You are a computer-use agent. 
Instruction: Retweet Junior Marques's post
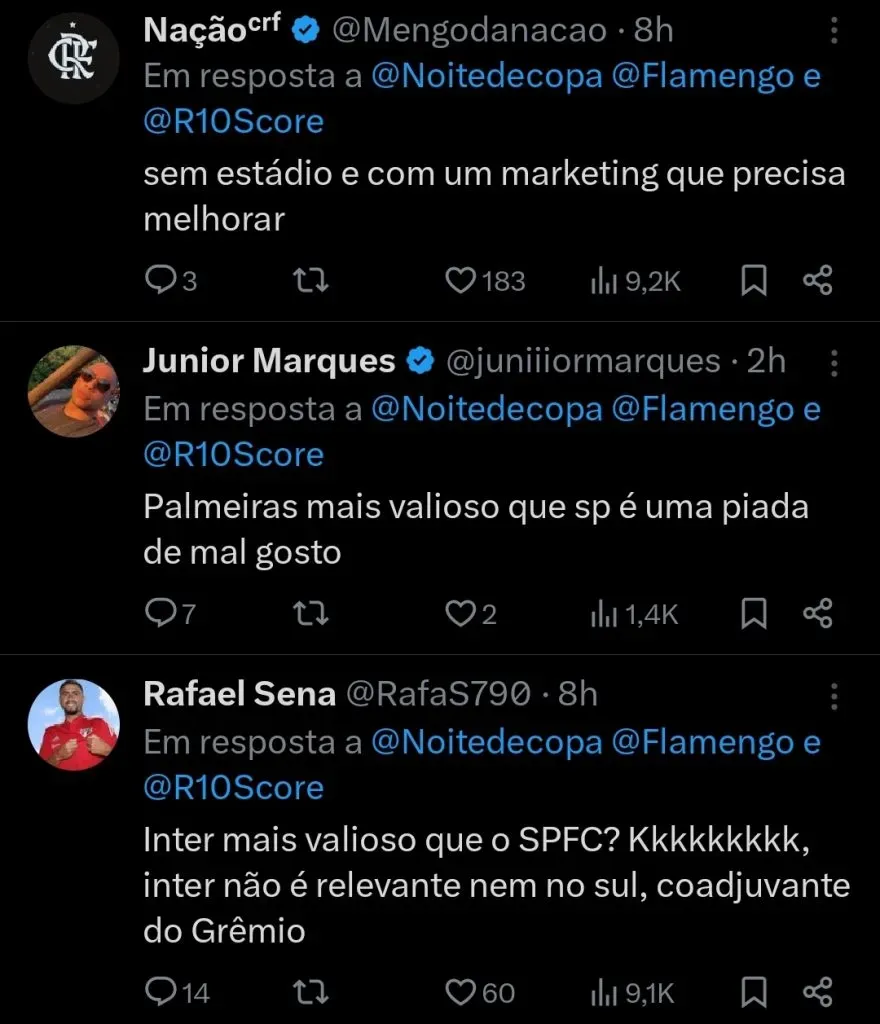pyautogui.click(x=315, y=614)
